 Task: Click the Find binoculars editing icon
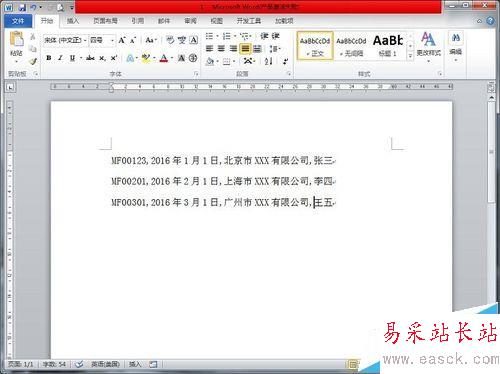click(456, 38)
